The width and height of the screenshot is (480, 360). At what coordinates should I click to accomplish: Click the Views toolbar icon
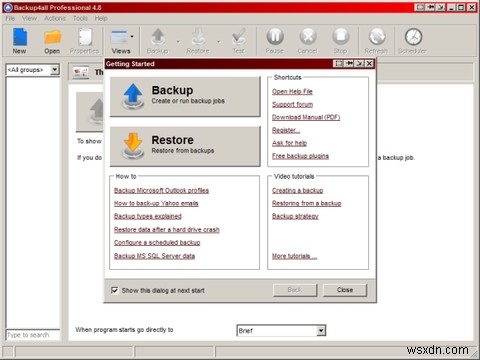pyautogui.click(x=119, y=37)
